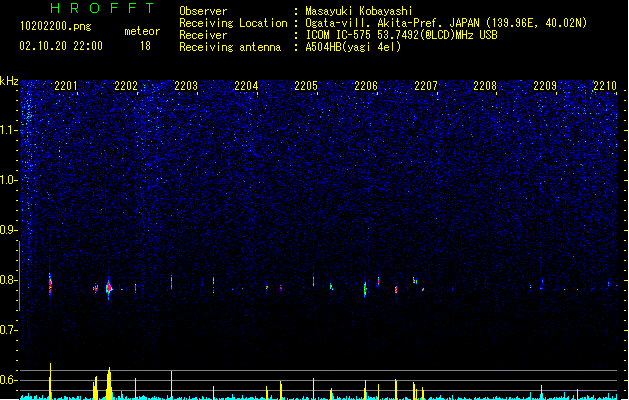Select the meteor count value 18
This screenshot has width=629, height=400.
(x=145, y=46)
